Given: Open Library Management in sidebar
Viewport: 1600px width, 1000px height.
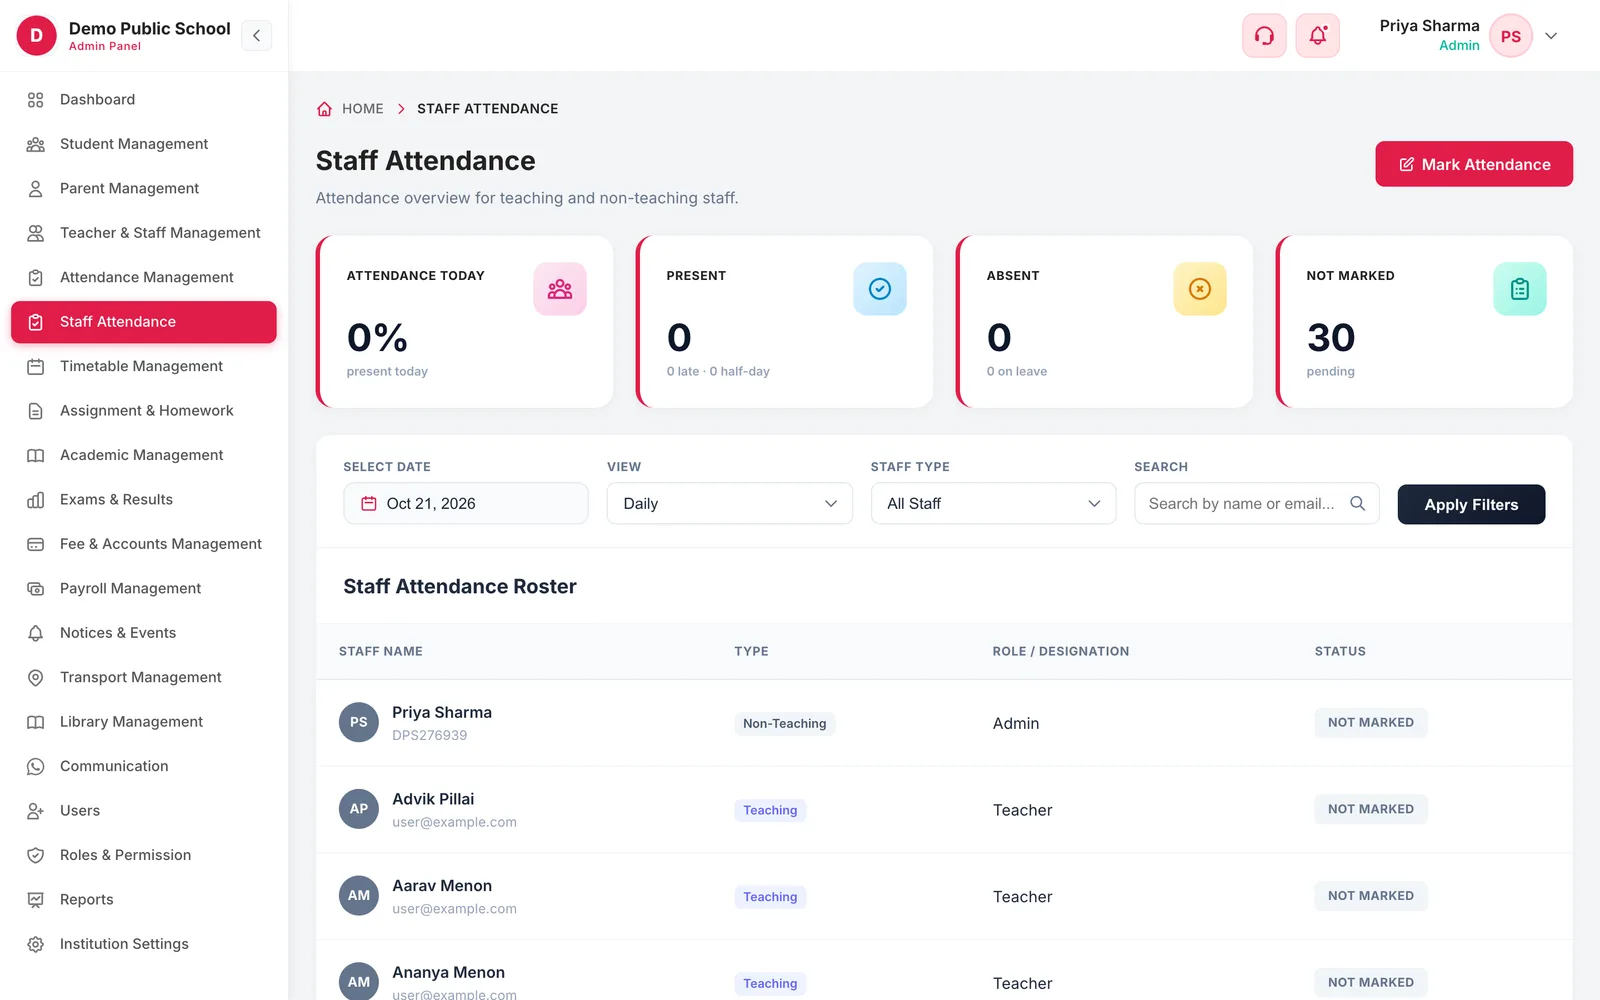Looking at the screenshot, I should tap(144, 722).
